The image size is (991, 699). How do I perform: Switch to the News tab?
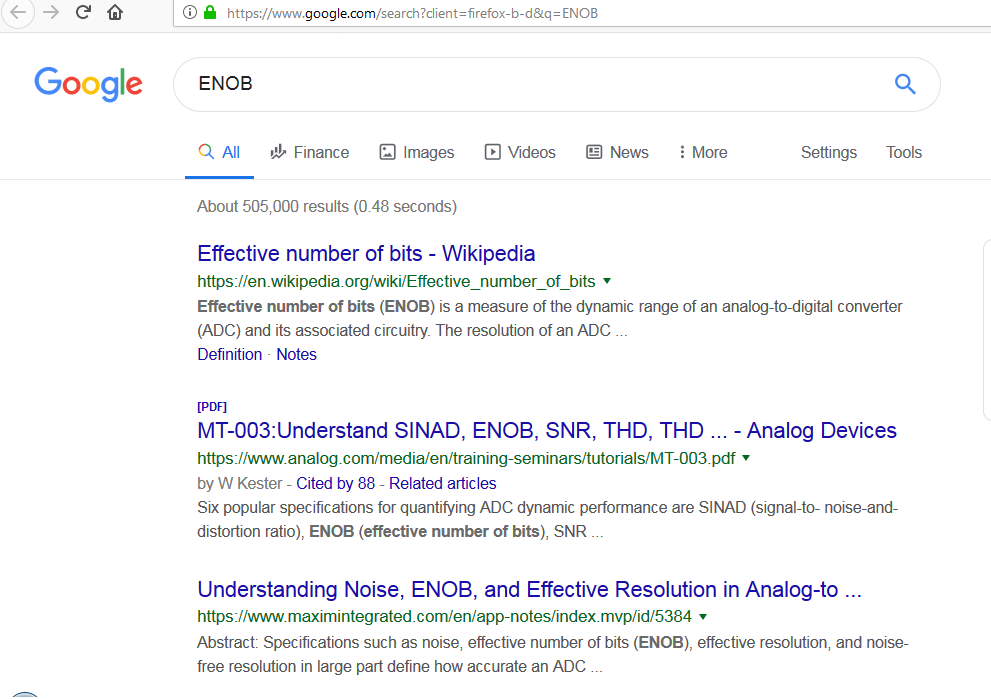point(617,152)
